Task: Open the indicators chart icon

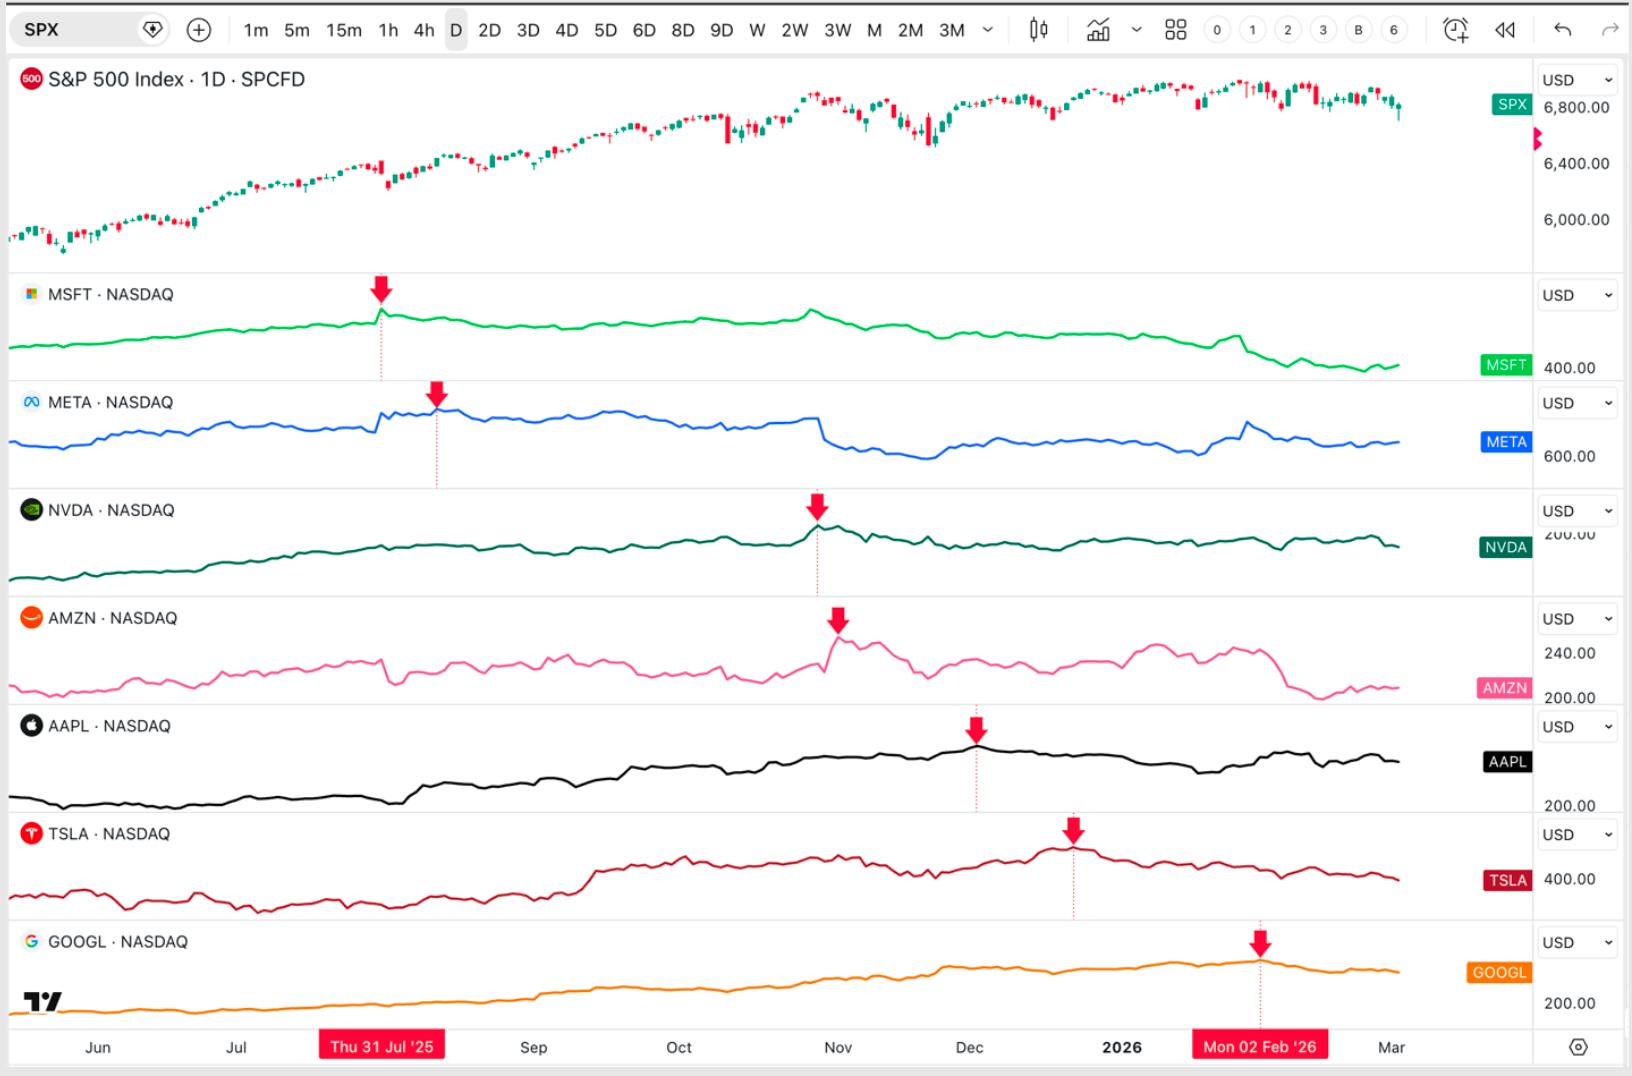Action: click(1098, 30)
